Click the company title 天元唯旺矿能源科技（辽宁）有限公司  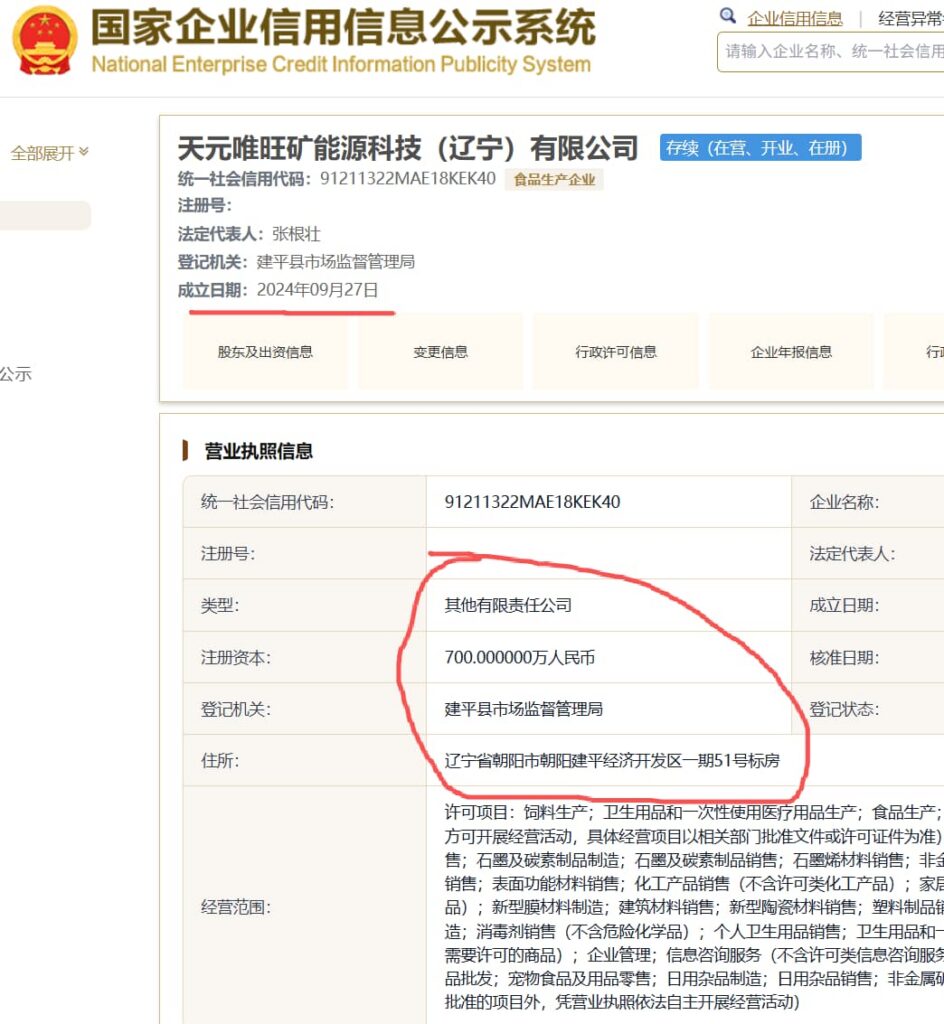click(408, 148)
